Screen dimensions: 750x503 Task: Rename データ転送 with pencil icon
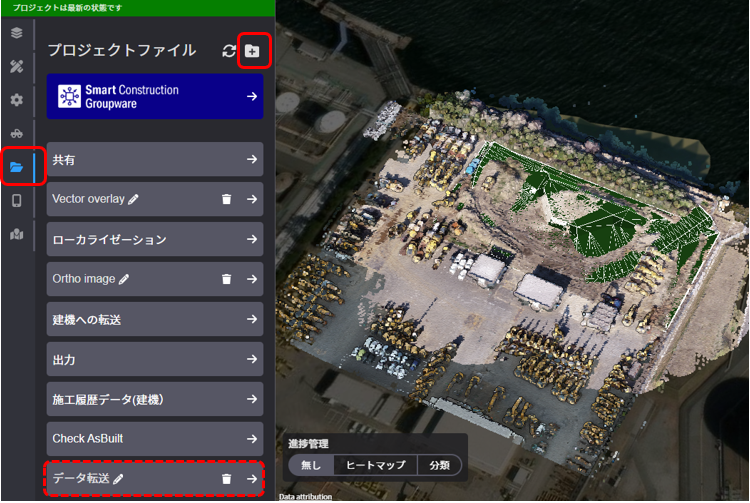pyautogui.click(x=118, y=479)
